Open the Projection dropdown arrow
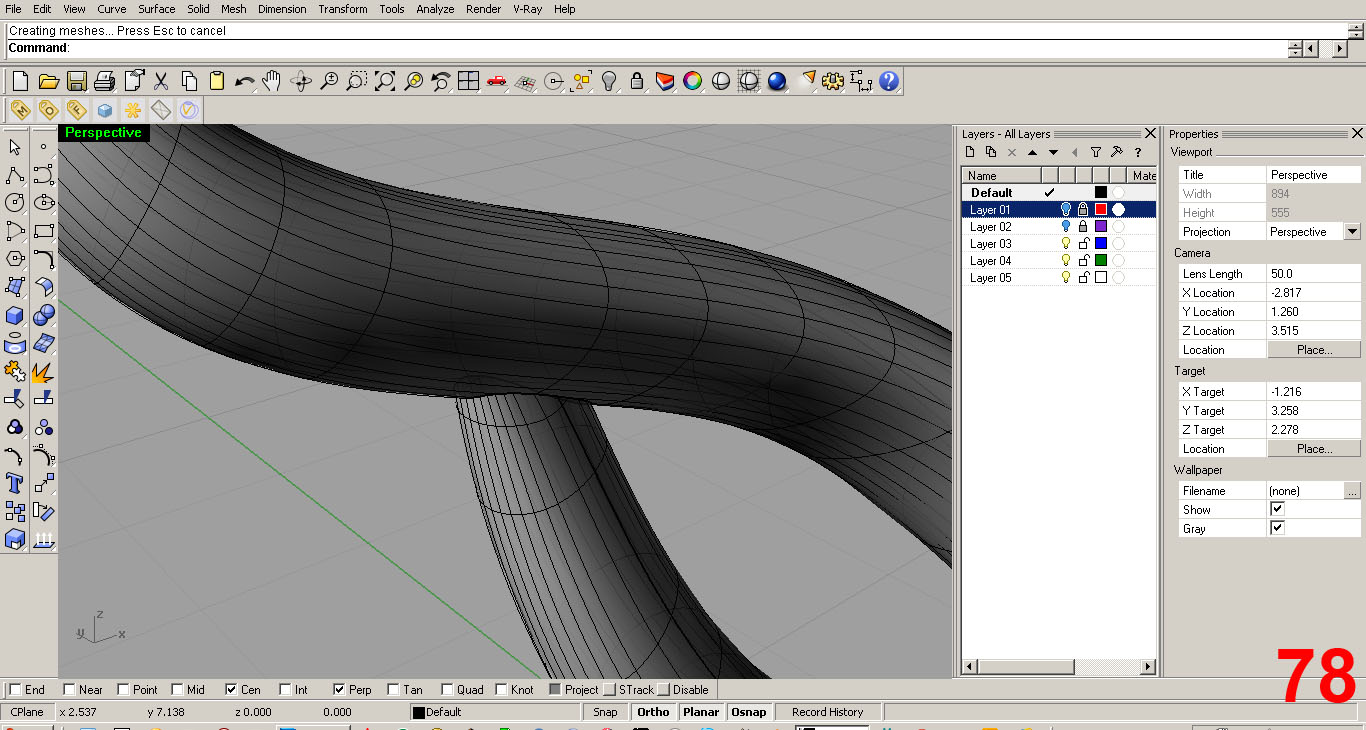This screenshot has height=730, width=1366. (x=1352, y=231)
